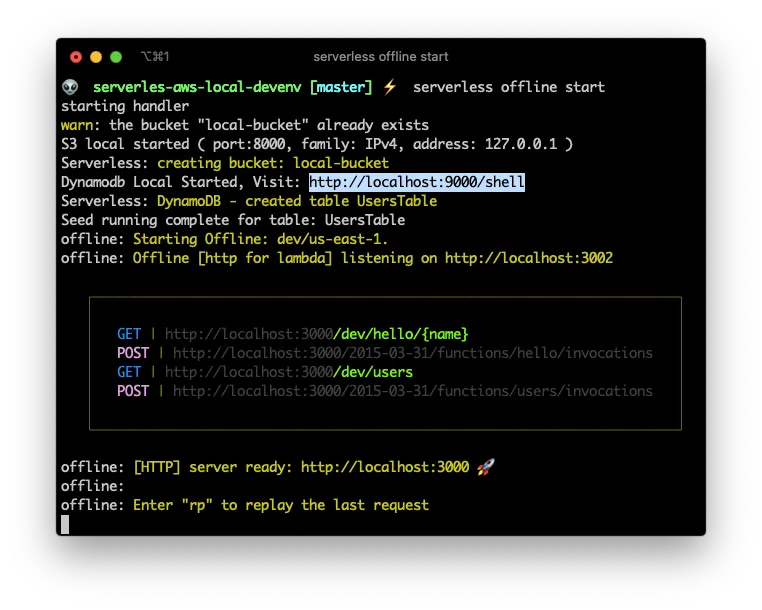Click the first blue GET method label

tap(129, 334)
